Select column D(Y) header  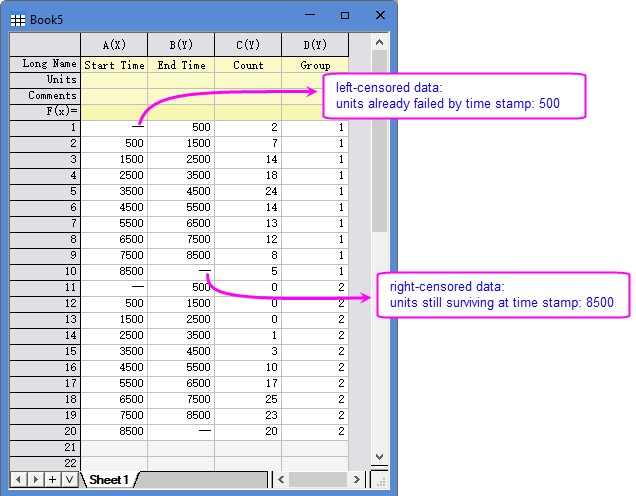tap(315, 45)
